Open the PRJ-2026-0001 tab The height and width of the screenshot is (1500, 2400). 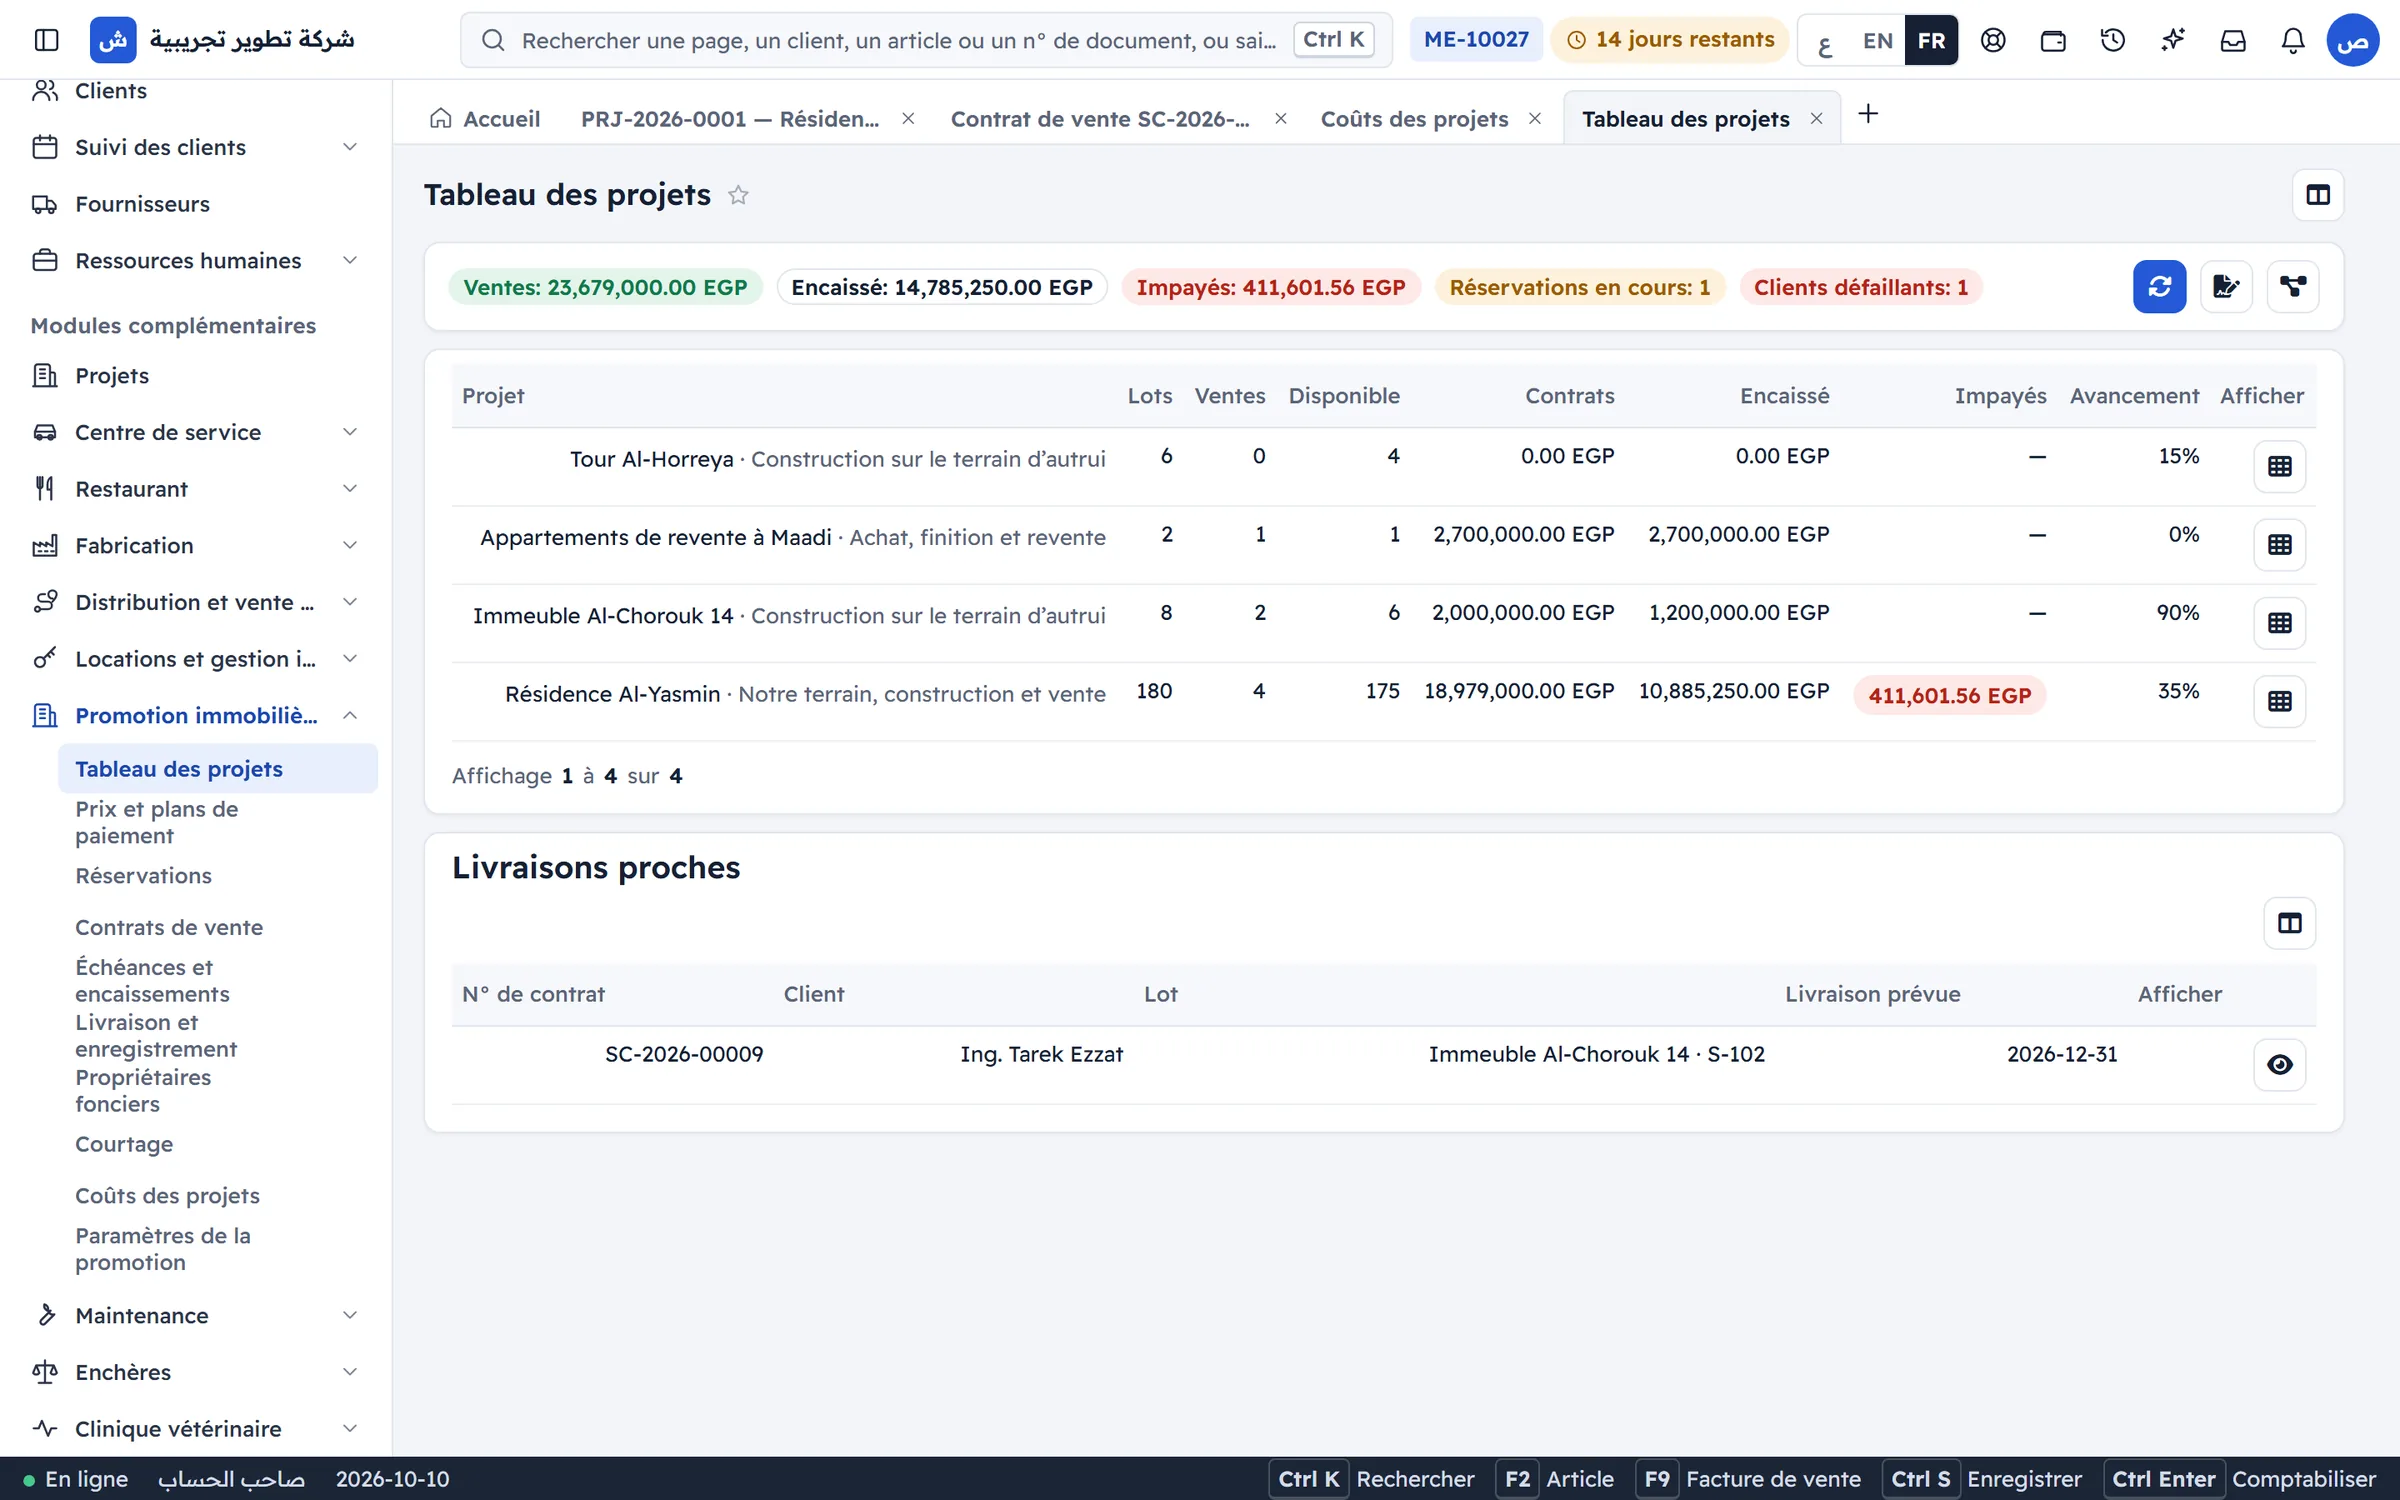click(730, 119)
